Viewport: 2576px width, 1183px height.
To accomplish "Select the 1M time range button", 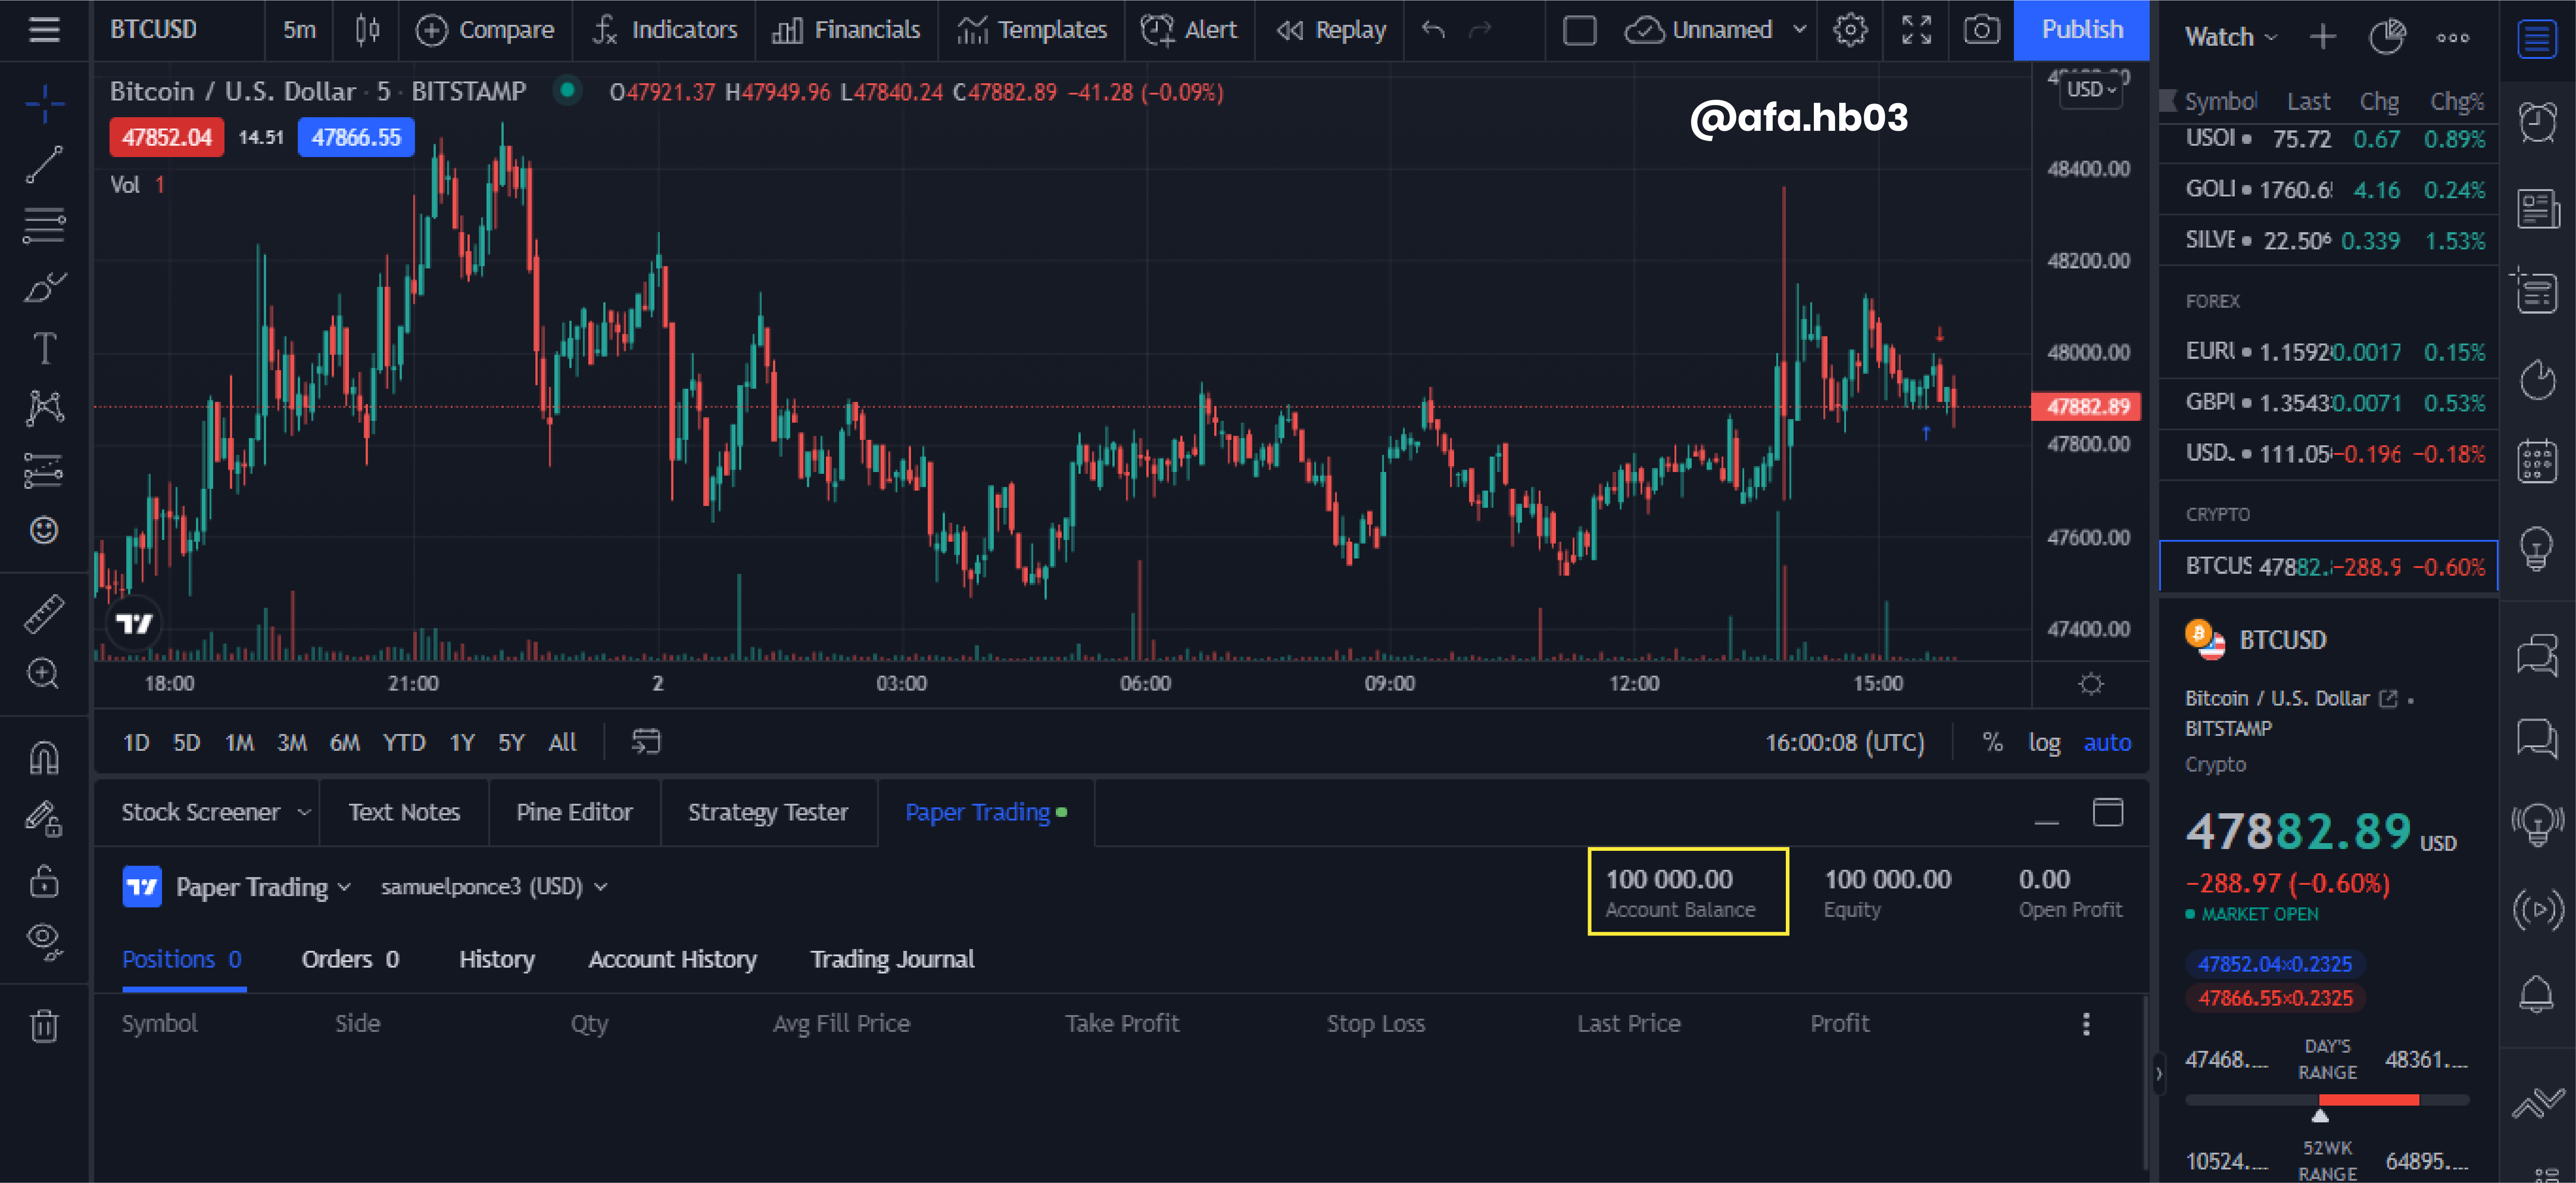I will point(239,742).
